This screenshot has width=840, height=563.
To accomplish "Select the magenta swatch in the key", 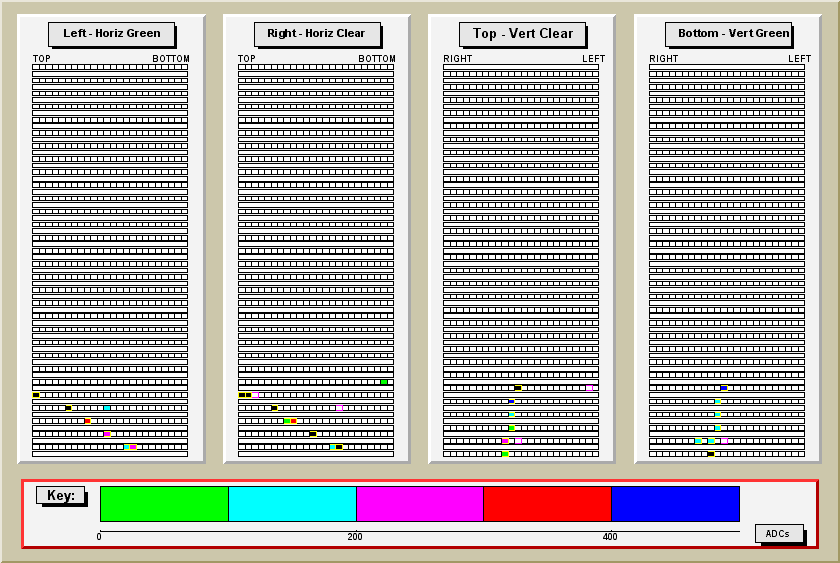I will tap(420, 504).
